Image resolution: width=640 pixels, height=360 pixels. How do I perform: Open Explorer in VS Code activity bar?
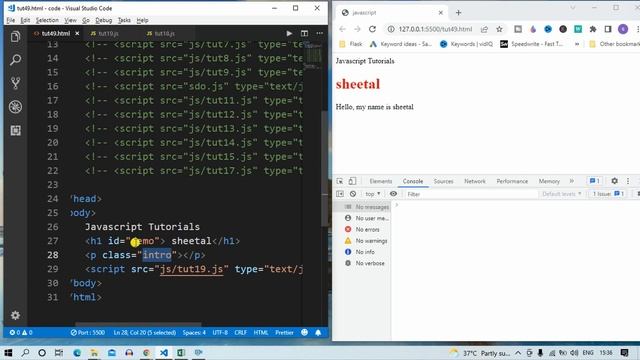tap(16, 37)
